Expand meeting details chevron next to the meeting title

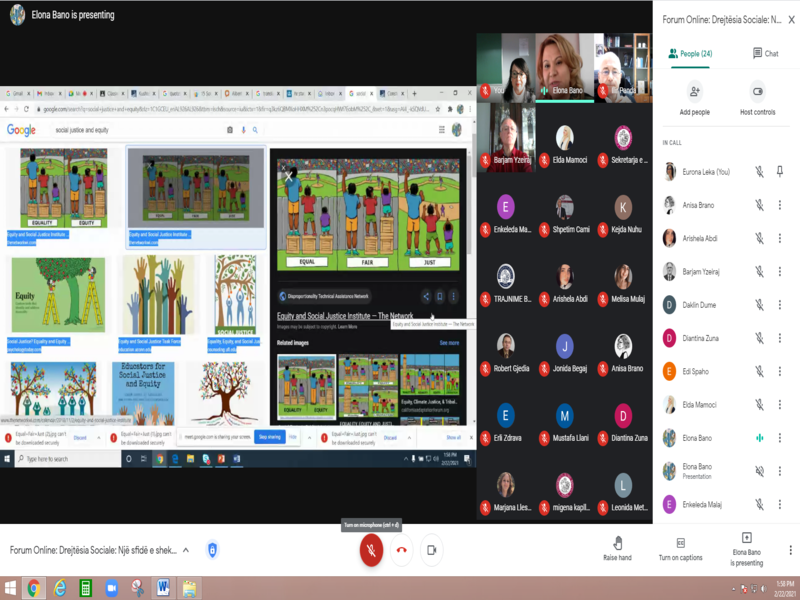tap(185, 550)
